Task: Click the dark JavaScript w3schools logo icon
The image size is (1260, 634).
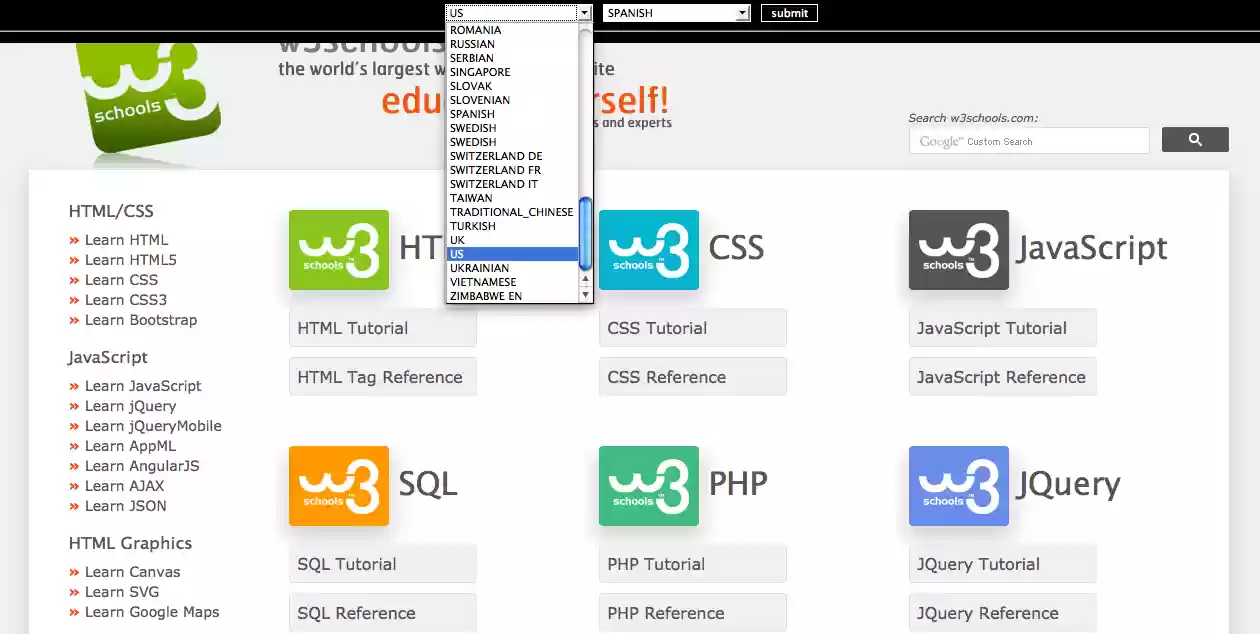Action: pyautogui.click(x=958, y=250)
